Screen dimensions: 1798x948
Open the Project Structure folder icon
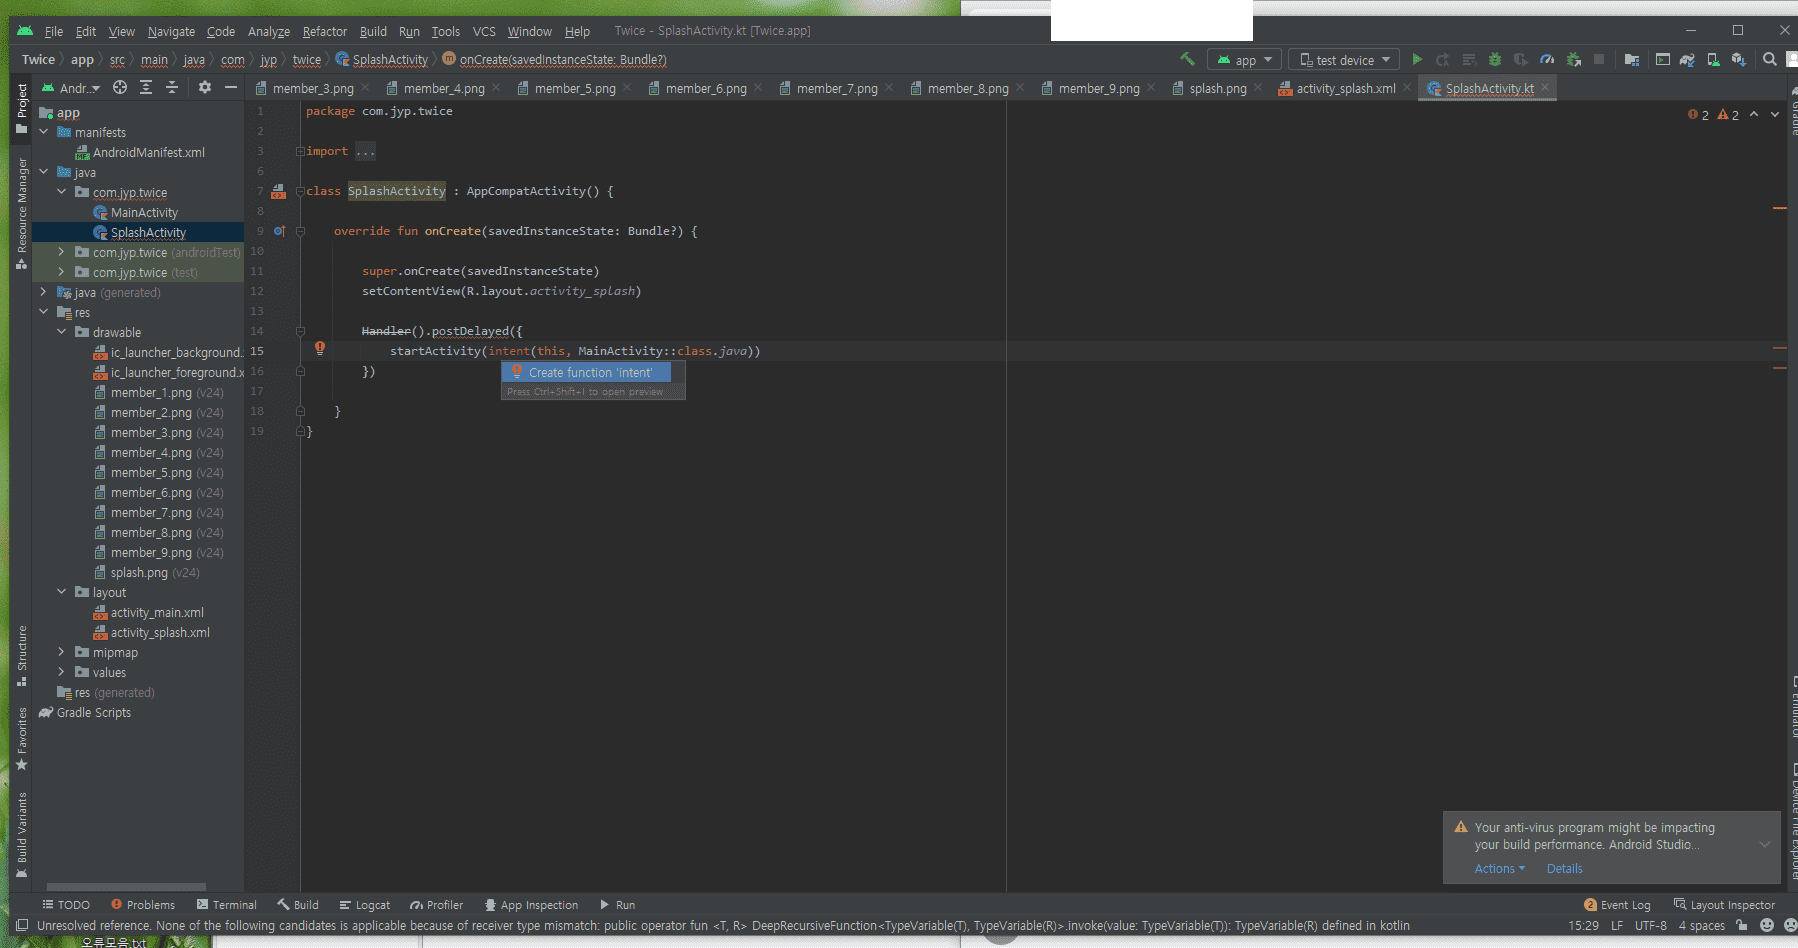[1632, 59]
